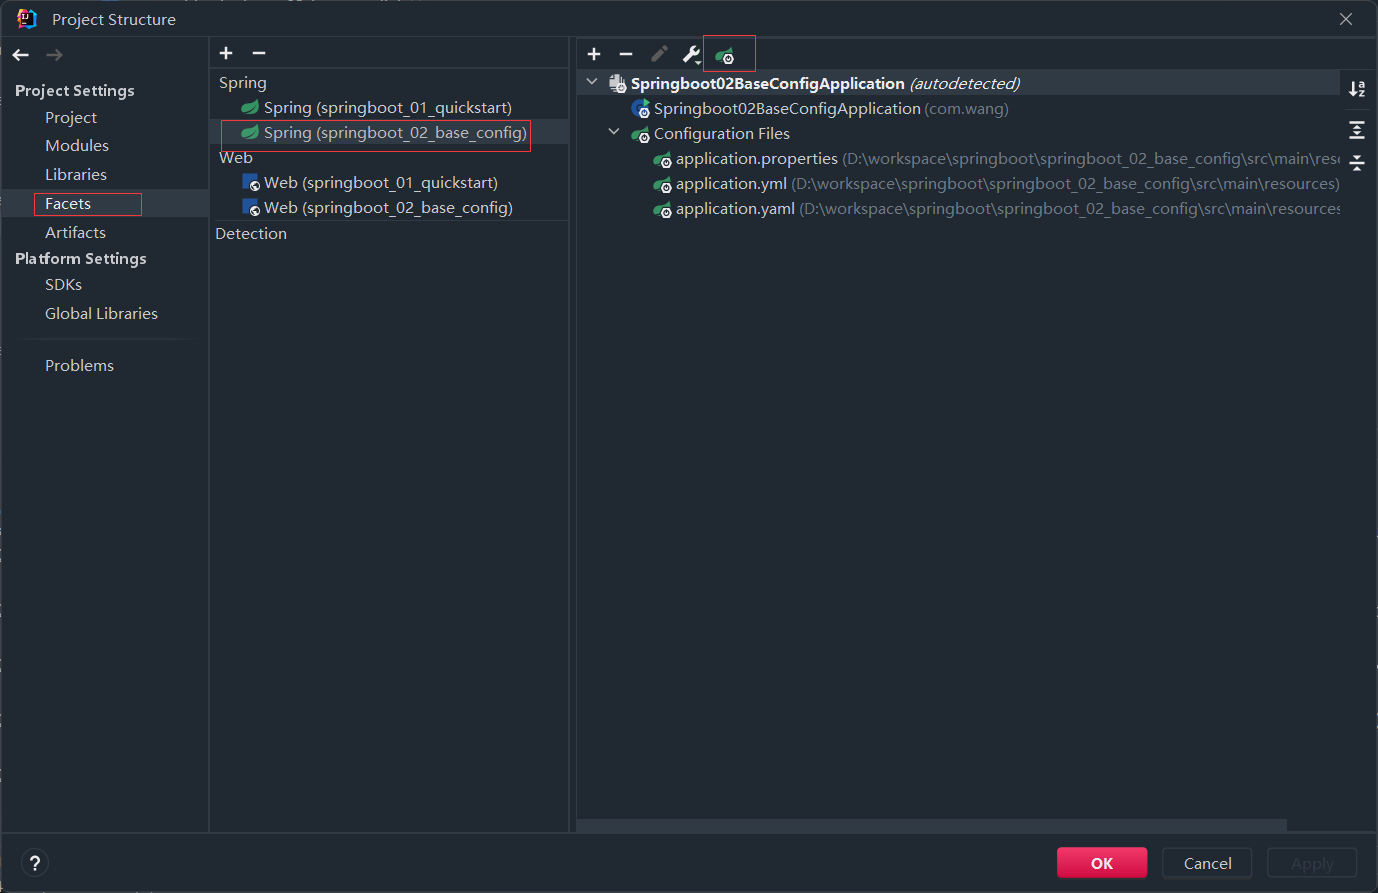Screen dimensions: 1378x893
Task: Open the Problems page
Action: (79, 365)
